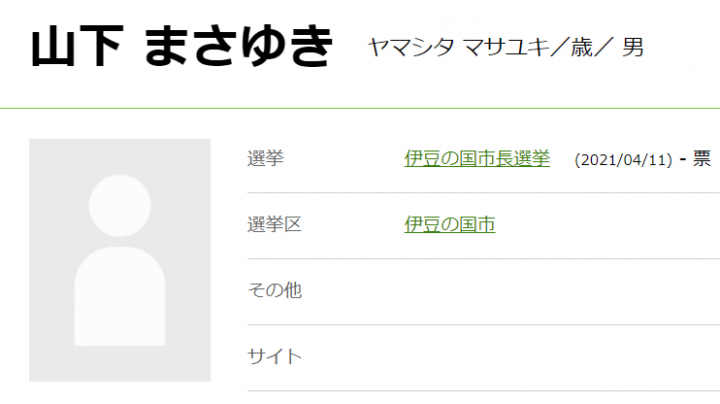Open the 伊豆の国市 district link
Viewport: 720px width, 404px height.
pos(450,224)
